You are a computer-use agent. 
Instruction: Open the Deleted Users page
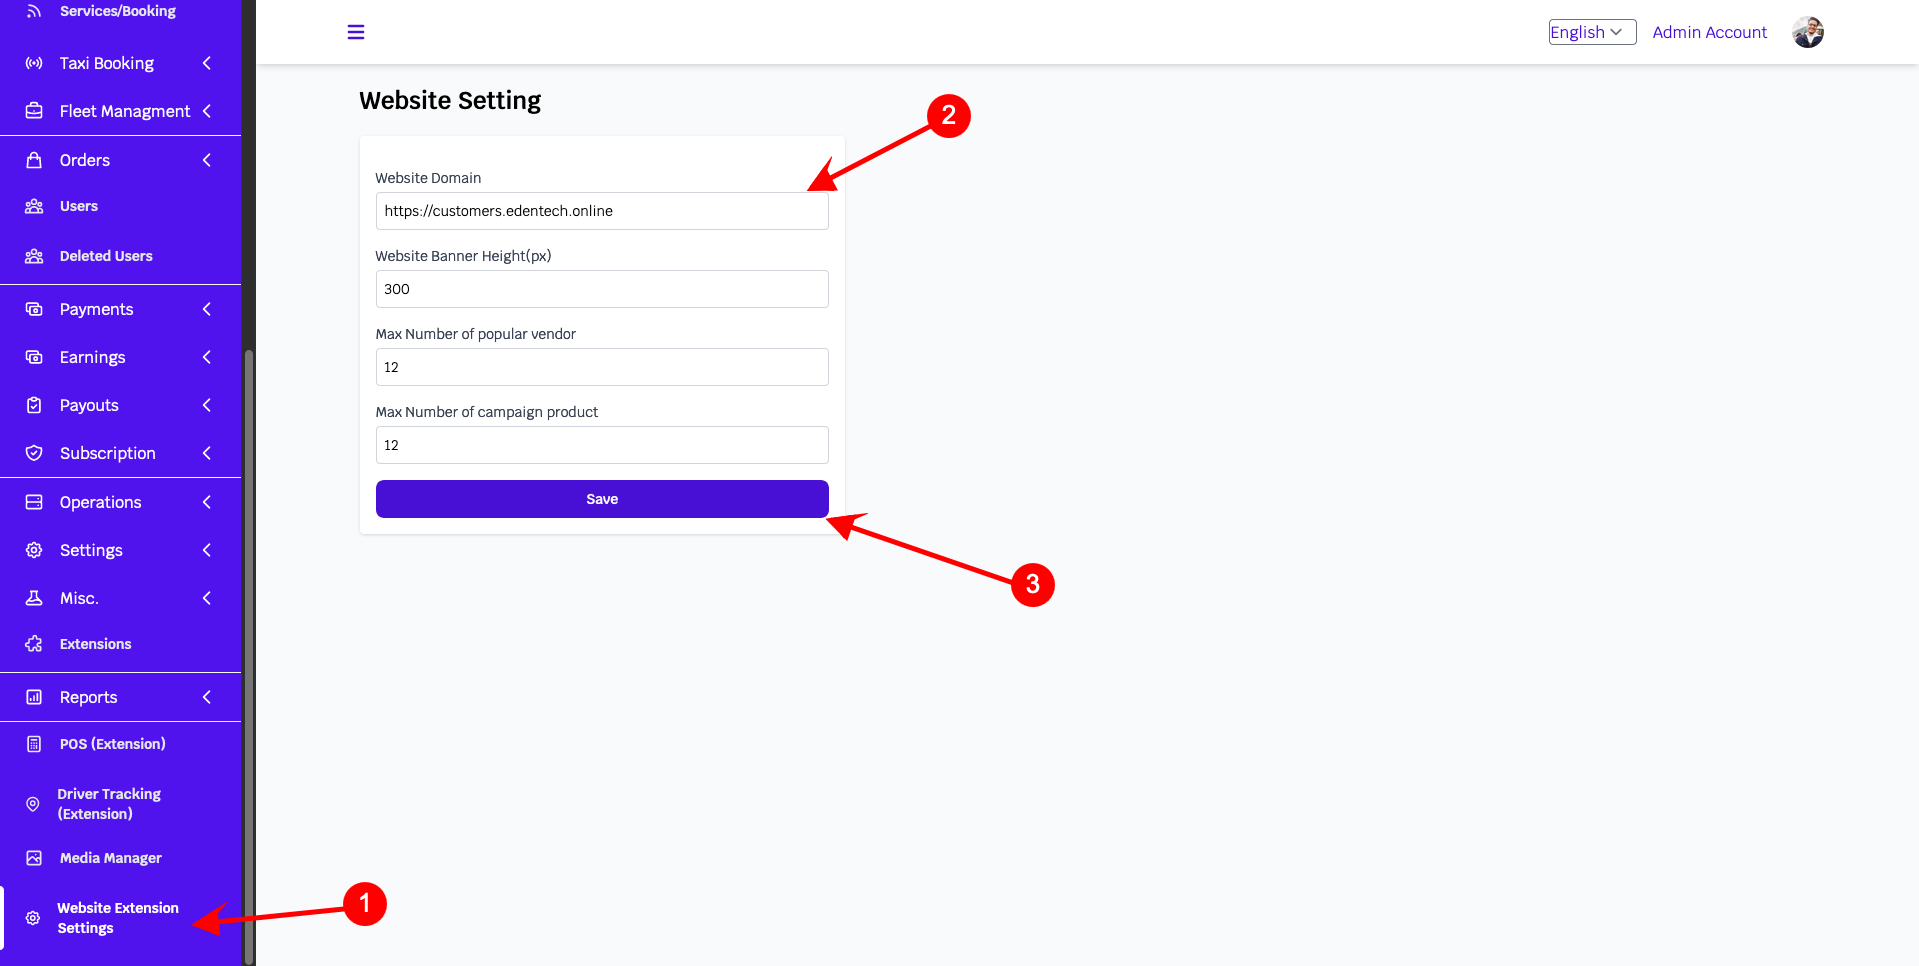(106, 256)
